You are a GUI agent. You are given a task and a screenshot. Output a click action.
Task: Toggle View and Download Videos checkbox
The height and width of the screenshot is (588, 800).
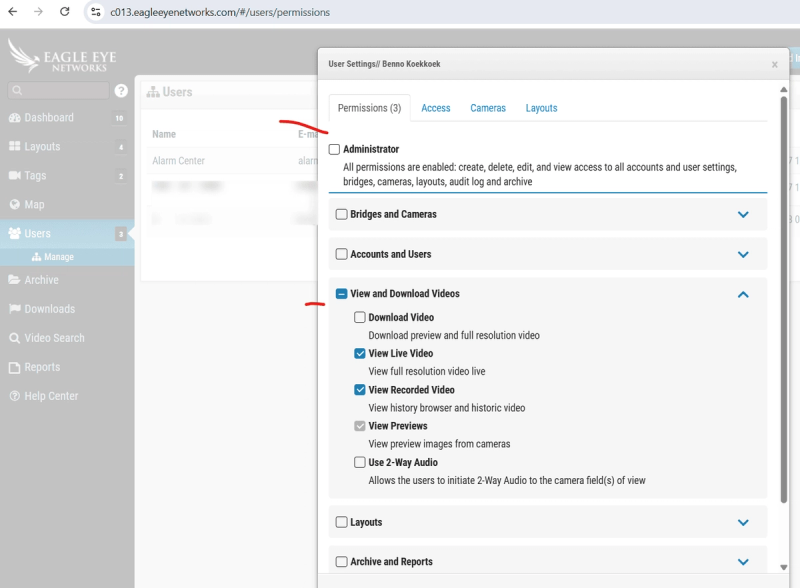pyautogui.click(x=341, y=293)
